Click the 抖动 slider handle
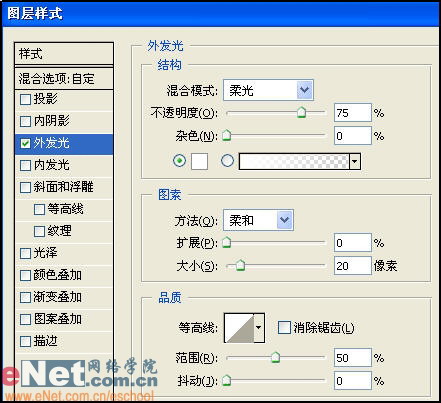This screenshot has height=403, width=441. 227,380
